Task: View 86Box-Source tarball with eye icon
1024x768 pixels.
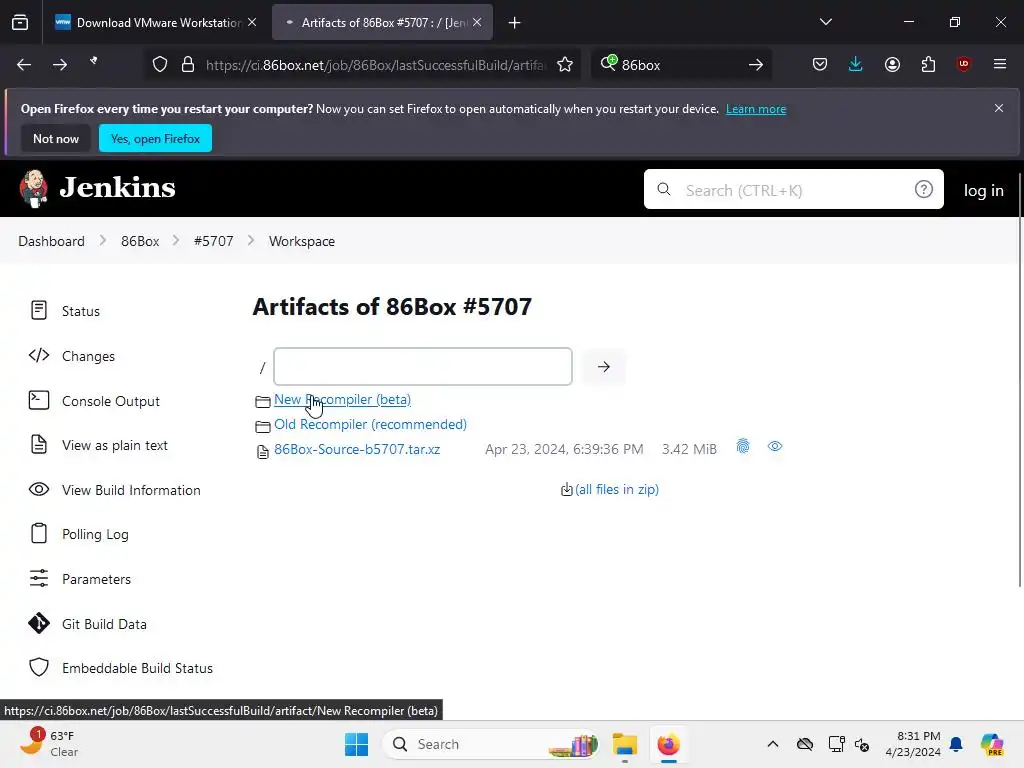Action: click(x=775, y=447)
